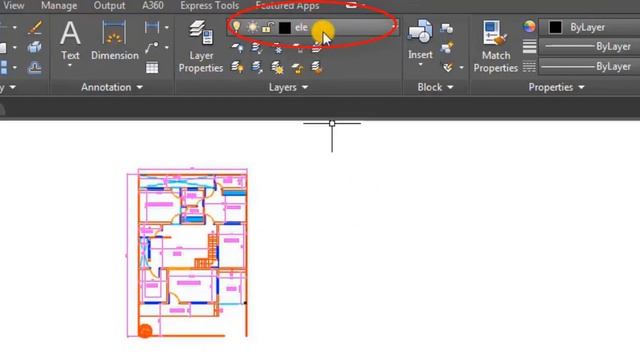The width and height of the screenshot is (640, 360).
Task: Click the floor plan drawing in canvas
Action: 187,253
